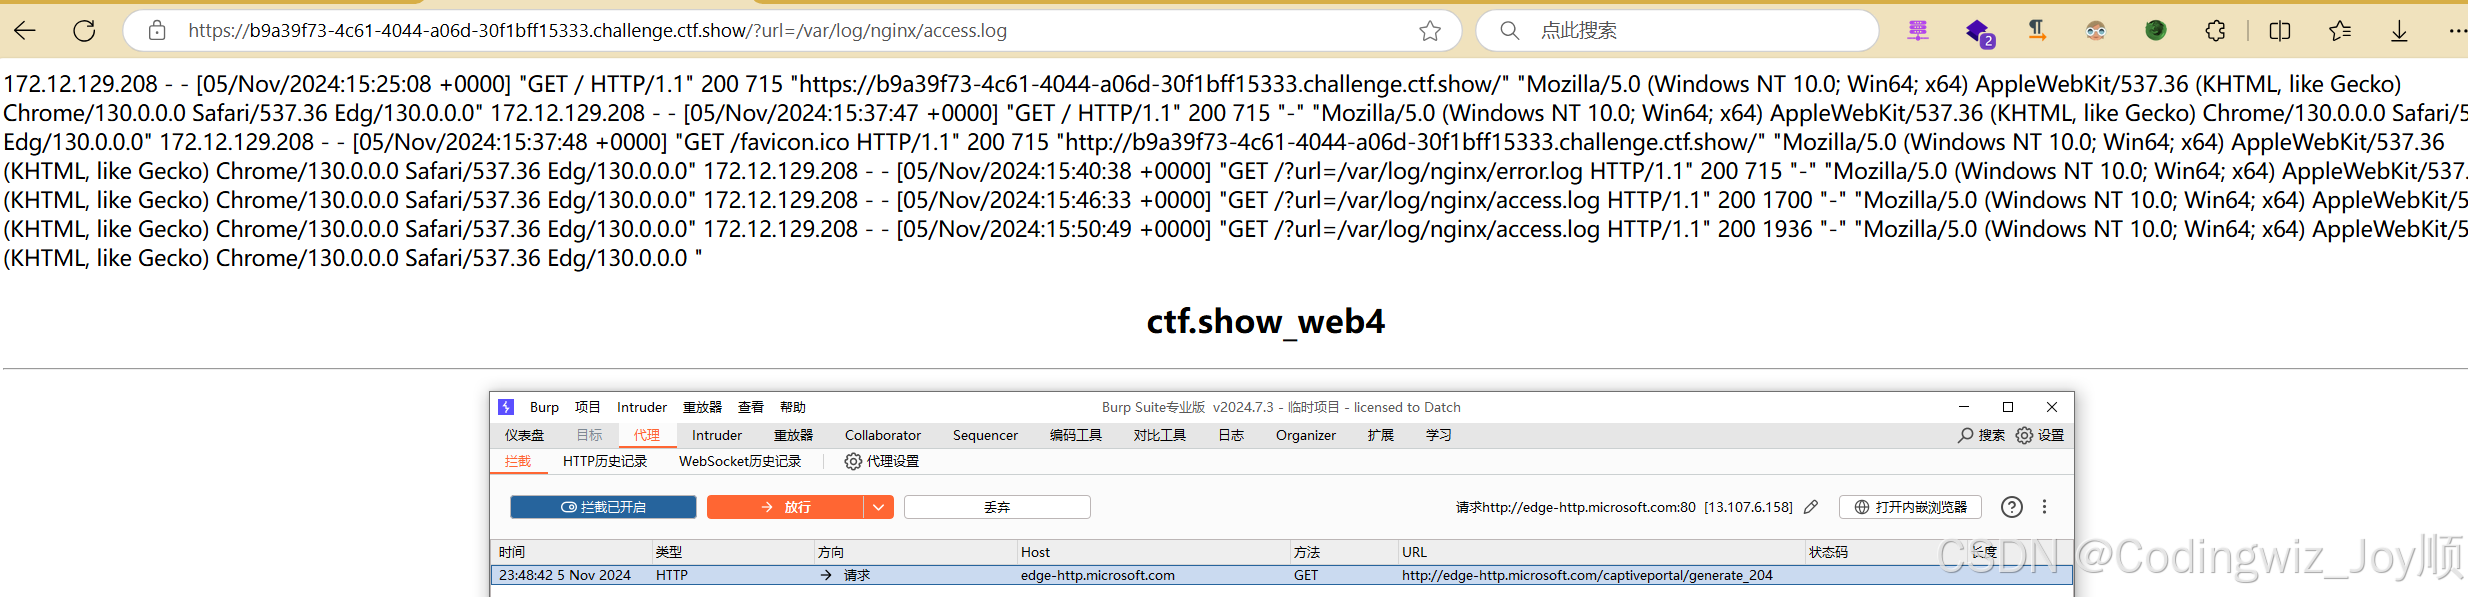
Task: Select the 拦截 sub-tab
Action: click(518, 461)
